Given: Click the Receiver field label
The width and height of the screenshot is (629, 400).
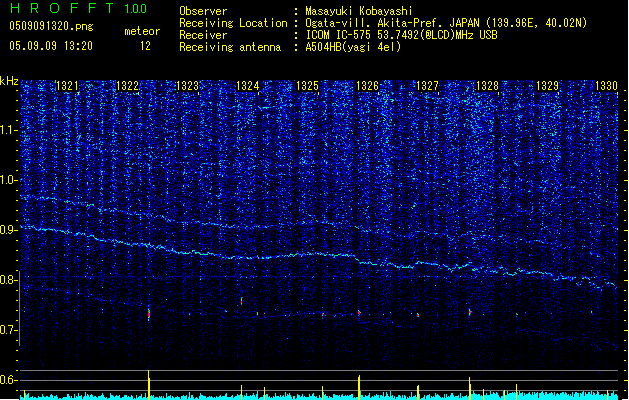Looking at the screenshot, I should click(x=203, y=35).
